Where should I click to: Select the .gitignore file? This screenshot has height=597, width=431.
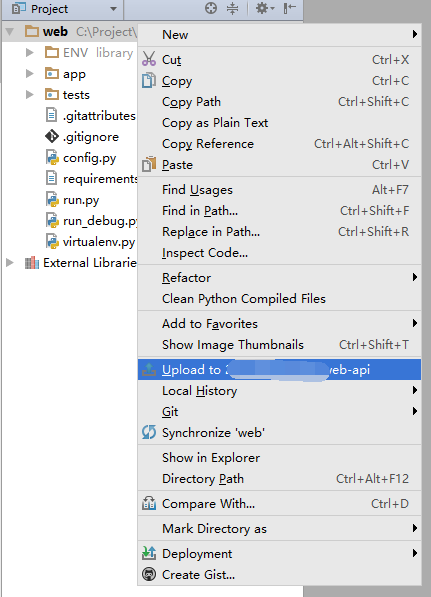(91, 137)
